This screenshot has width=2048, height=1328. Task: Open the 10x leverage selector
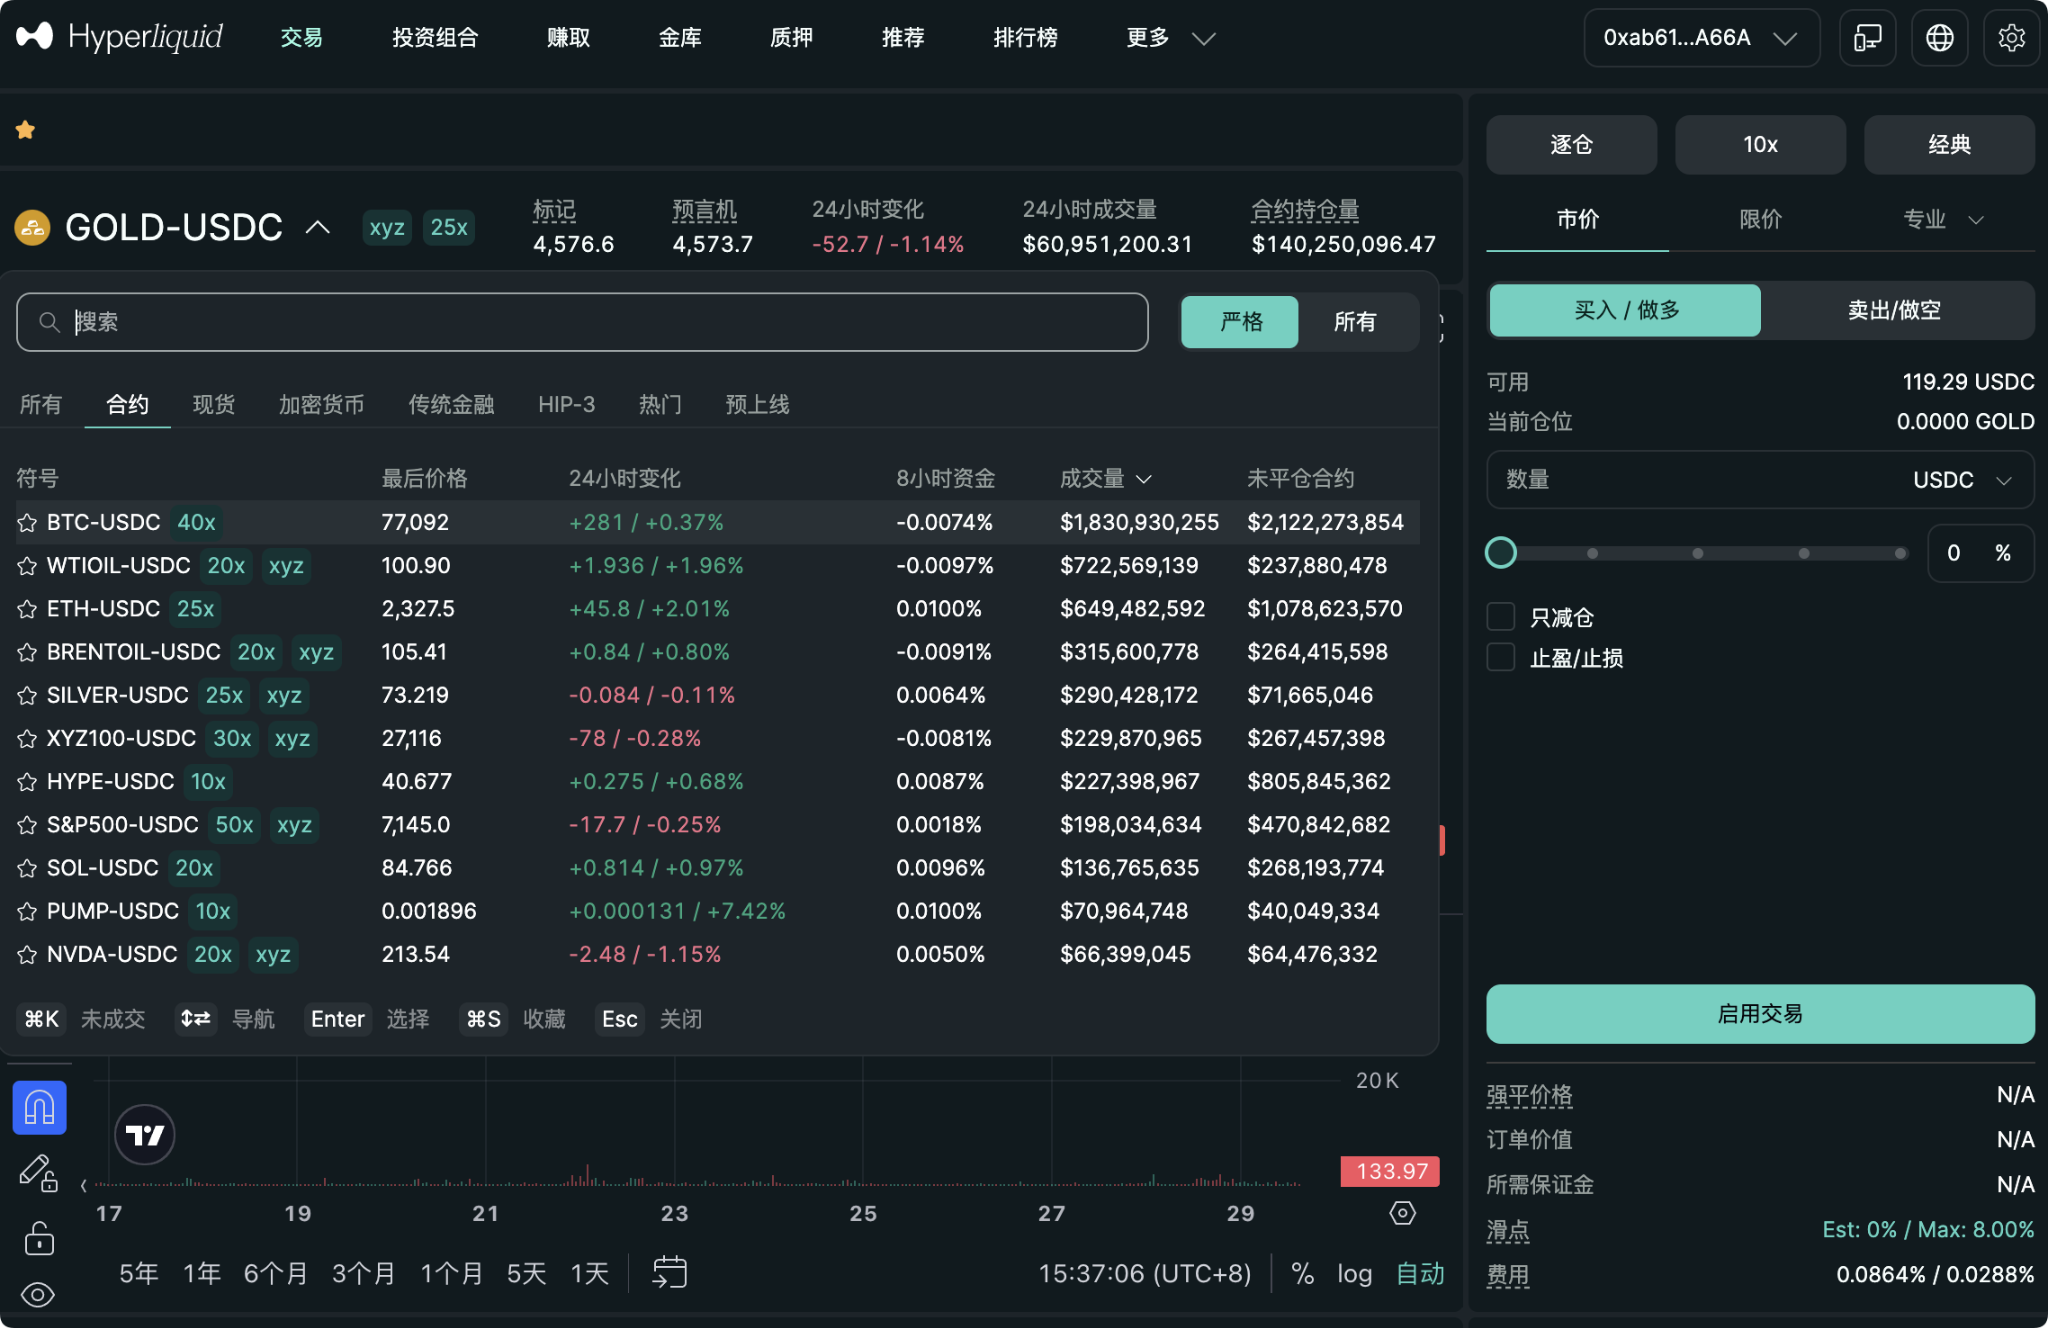click(1760, 145)
